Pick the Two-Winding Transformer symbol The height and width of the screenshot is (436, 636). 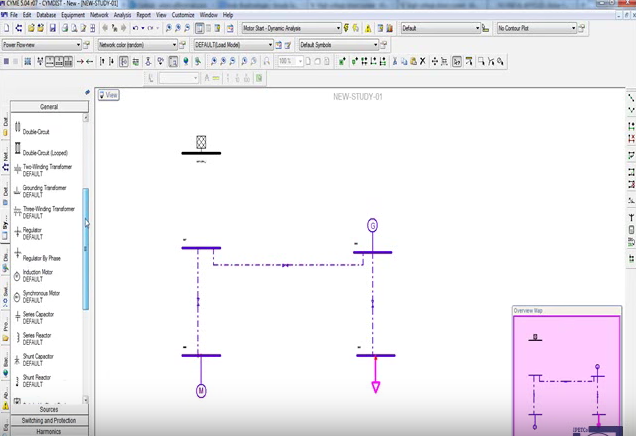coord(47,170)
